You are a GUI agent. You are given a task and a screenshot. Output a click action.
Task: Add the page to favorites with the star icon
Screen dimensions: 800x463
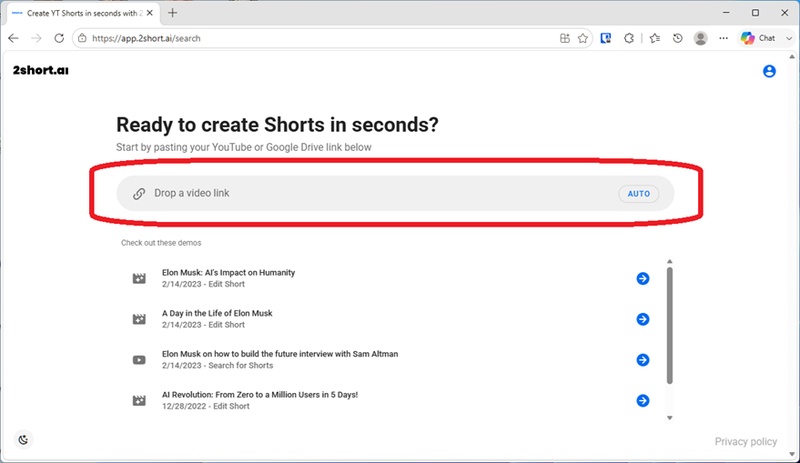click(x=583, y=38)
